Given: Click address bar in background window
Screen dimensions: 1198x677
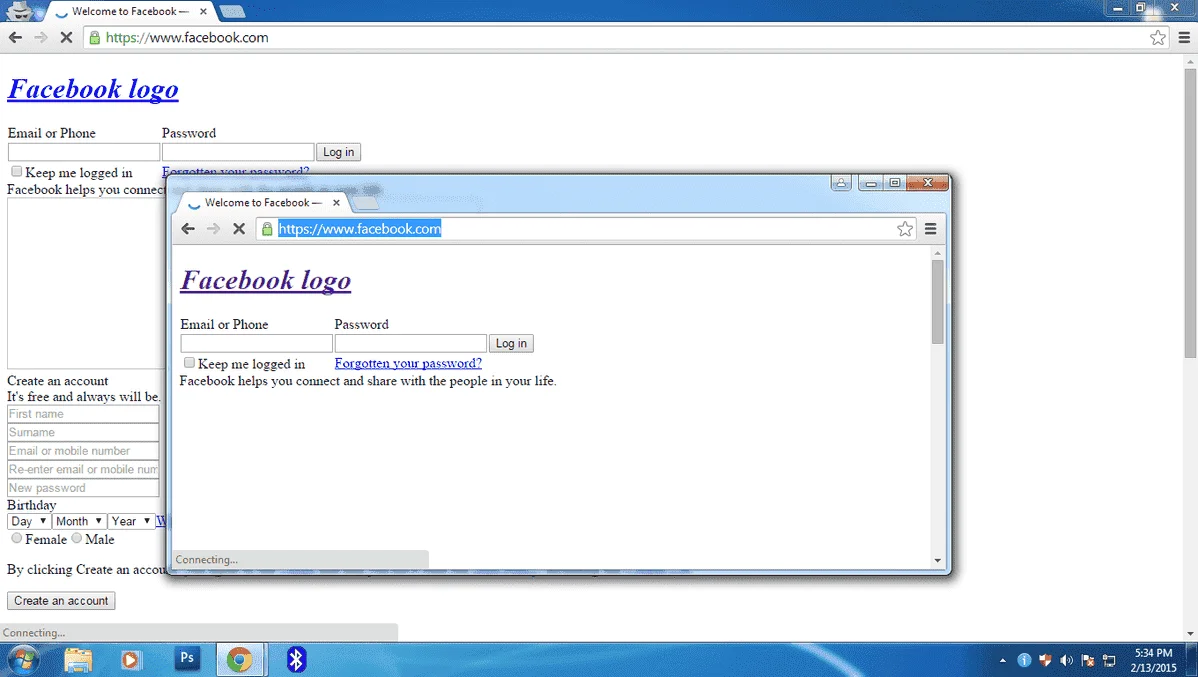Looking at the screenshot, I should pyautogui.click(x=627, y=37).
